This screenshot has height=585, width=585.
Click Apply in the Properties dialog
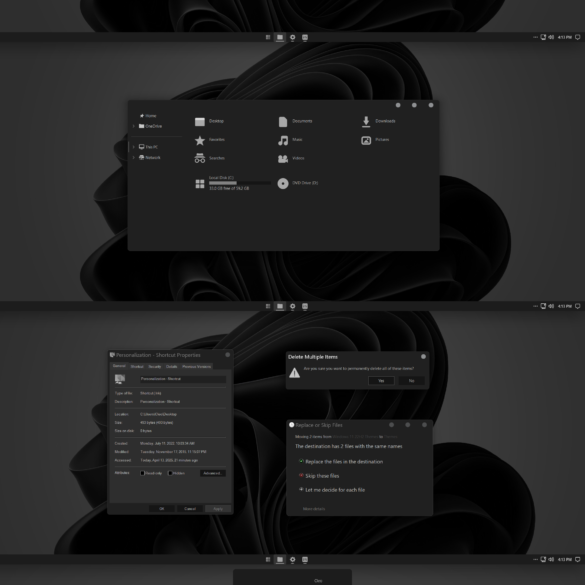218,509
